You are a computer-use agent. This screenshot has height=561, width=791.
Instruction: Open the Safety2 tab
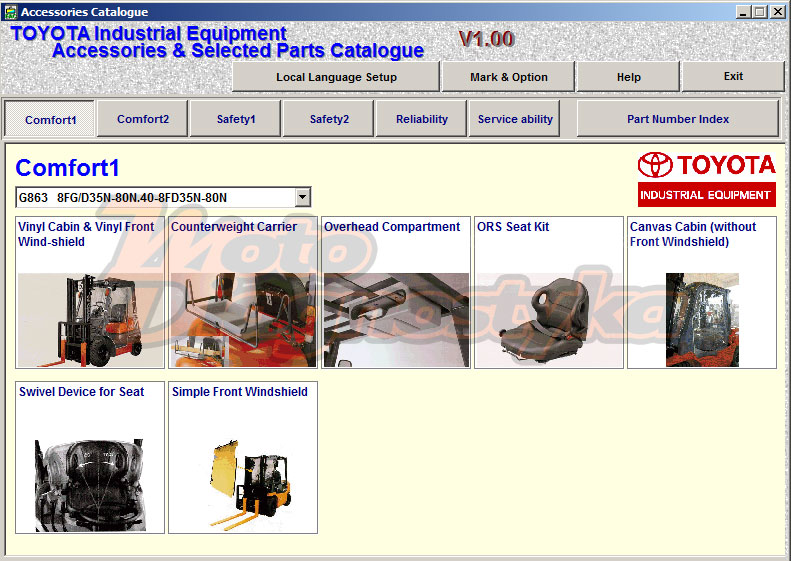click(x=329, y=119)
